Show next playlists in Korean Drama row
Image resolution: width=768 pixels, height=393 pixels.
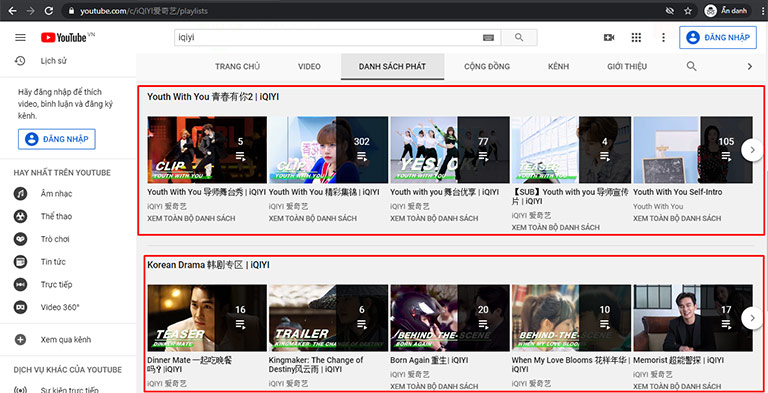(752, 318)
